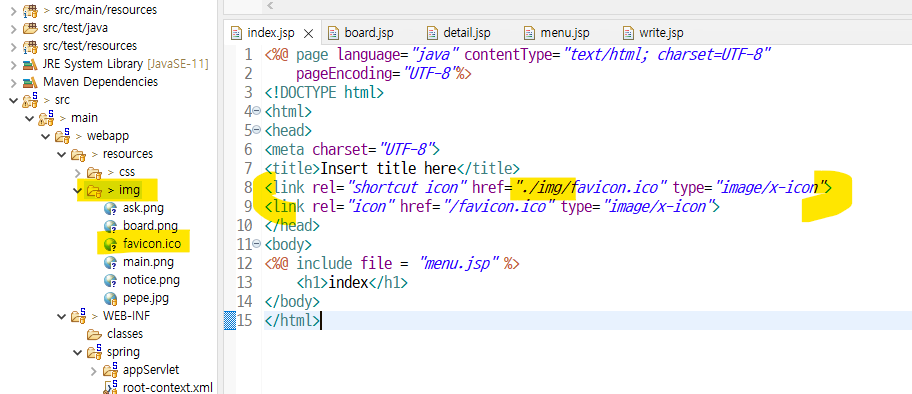Select the root-context.xml tree item label
The width and height of the screenshot is (912, 394).
click(x=168, y=387)
